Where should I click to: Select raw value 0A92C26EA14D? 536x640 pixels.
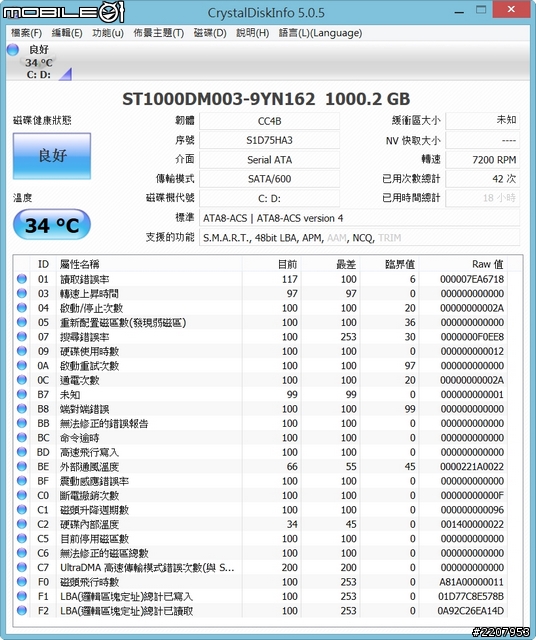471,611
